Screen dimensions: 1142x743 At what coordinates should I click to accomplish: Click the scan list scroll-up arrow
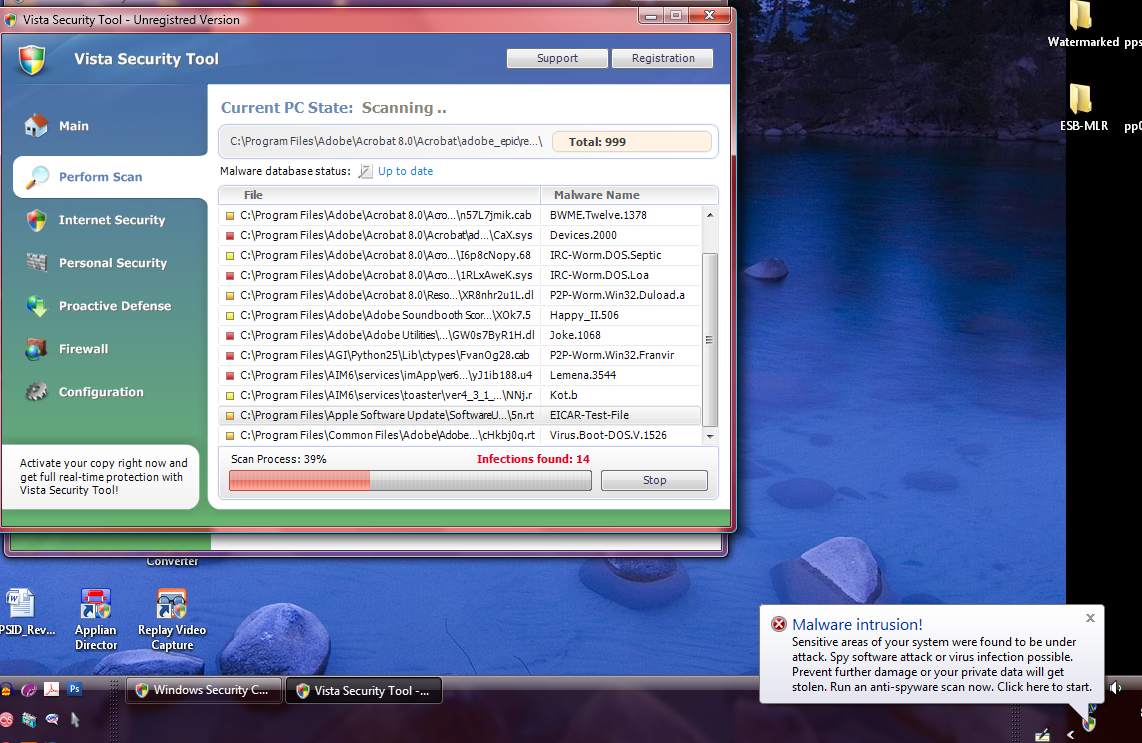point(709,215)
